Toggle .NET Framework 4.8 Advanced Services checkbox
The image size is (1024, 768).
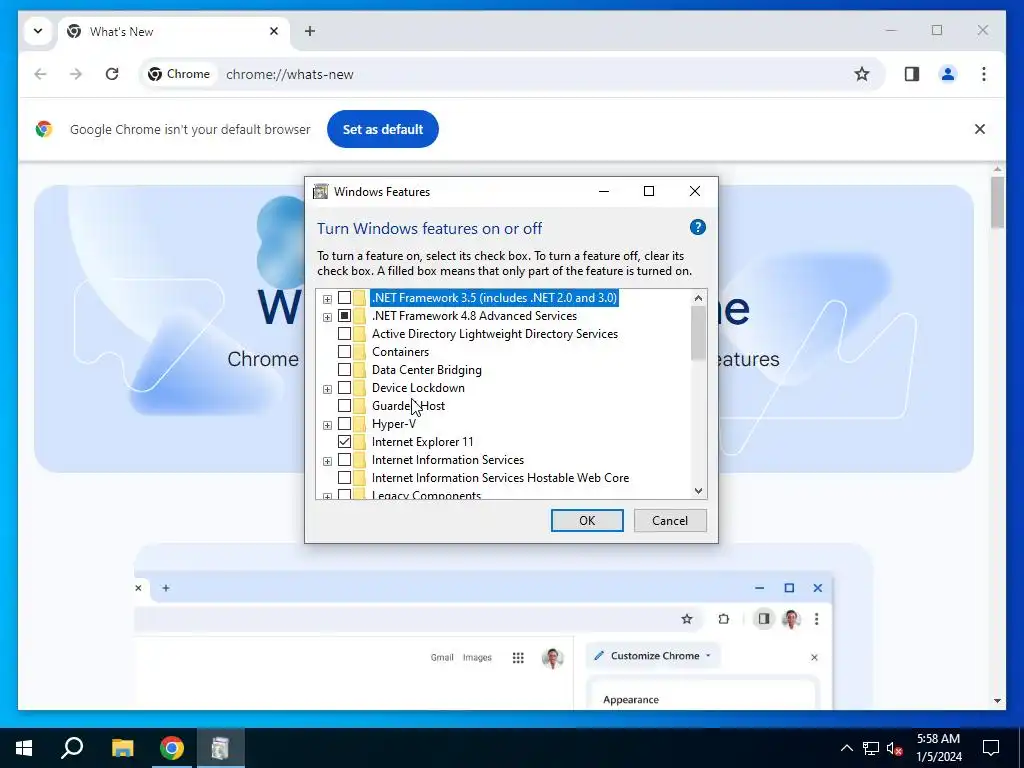tap(344, 316)
